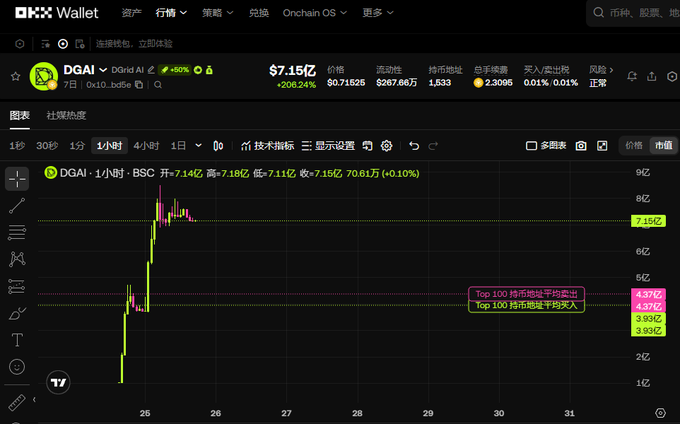Select the trend line drawing tool
Screen dimensions: 680x424
[17, 206]
